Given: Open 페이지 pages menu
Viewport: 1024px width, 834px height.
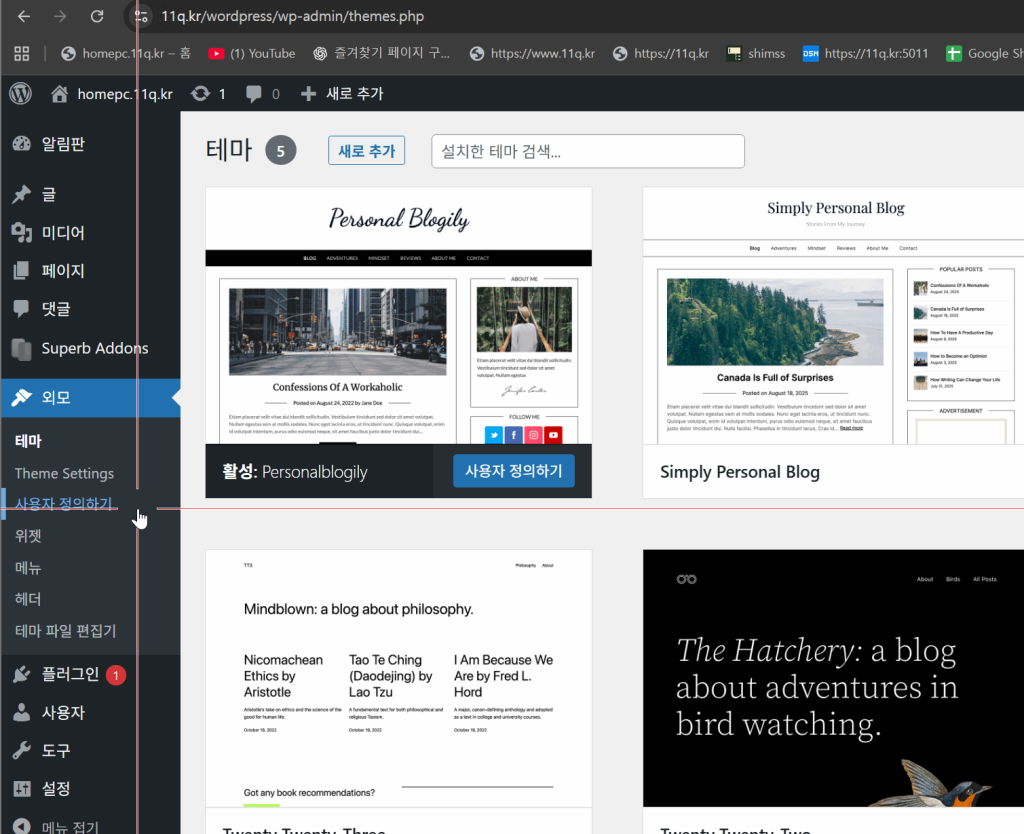Looking at the screenshot, I should point(90,270).
